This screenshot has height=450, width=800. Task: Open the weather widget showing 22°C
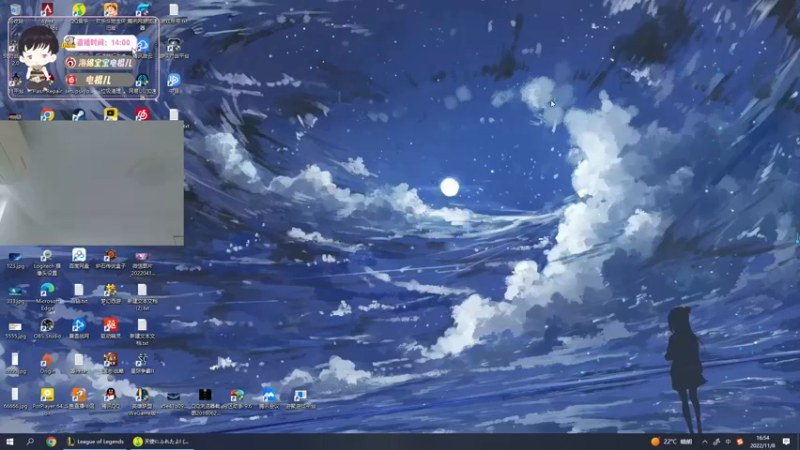click(x=672, y=441)
